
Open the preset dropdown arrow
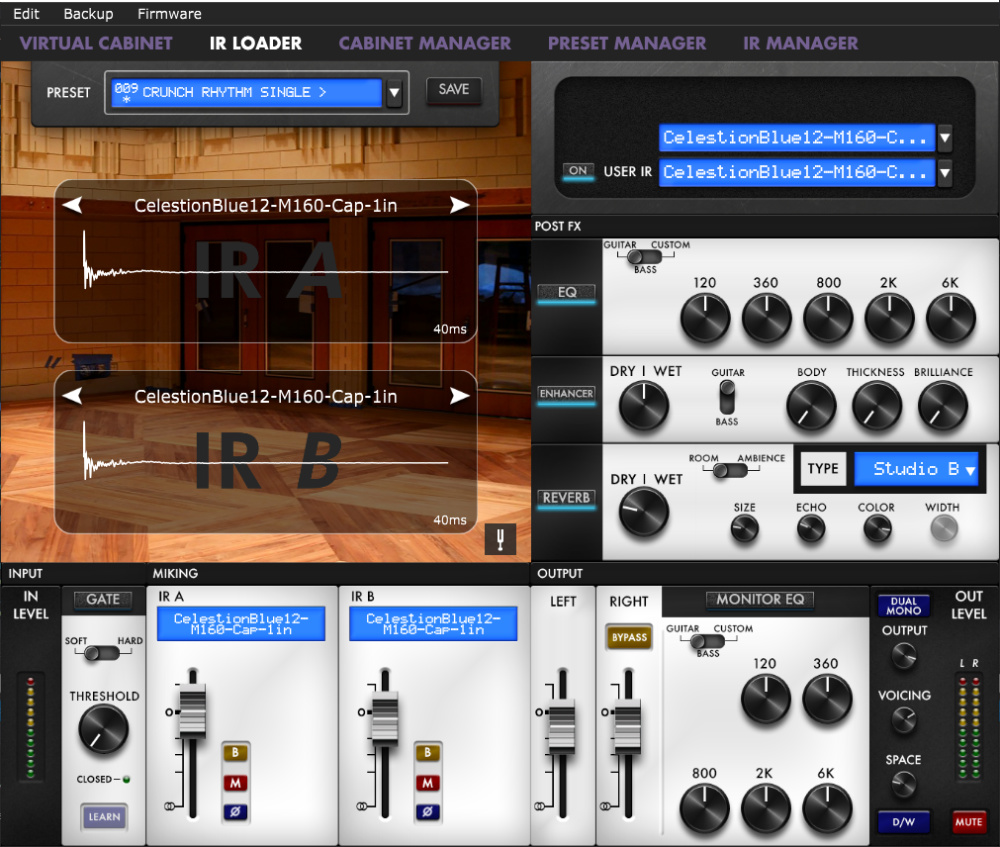[394, 93]
